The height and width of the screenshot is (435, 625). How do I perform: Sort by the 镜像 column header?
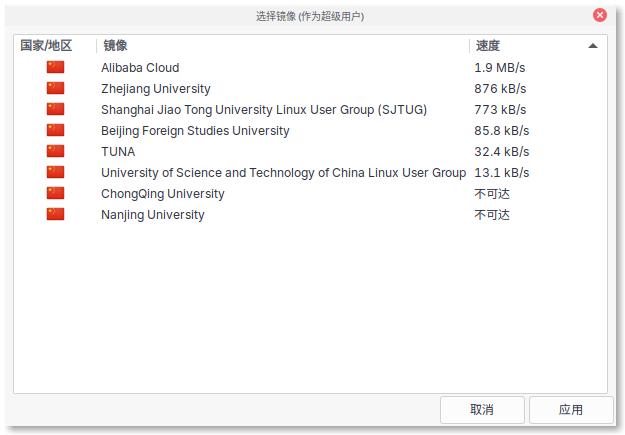(x=115, y=45)
